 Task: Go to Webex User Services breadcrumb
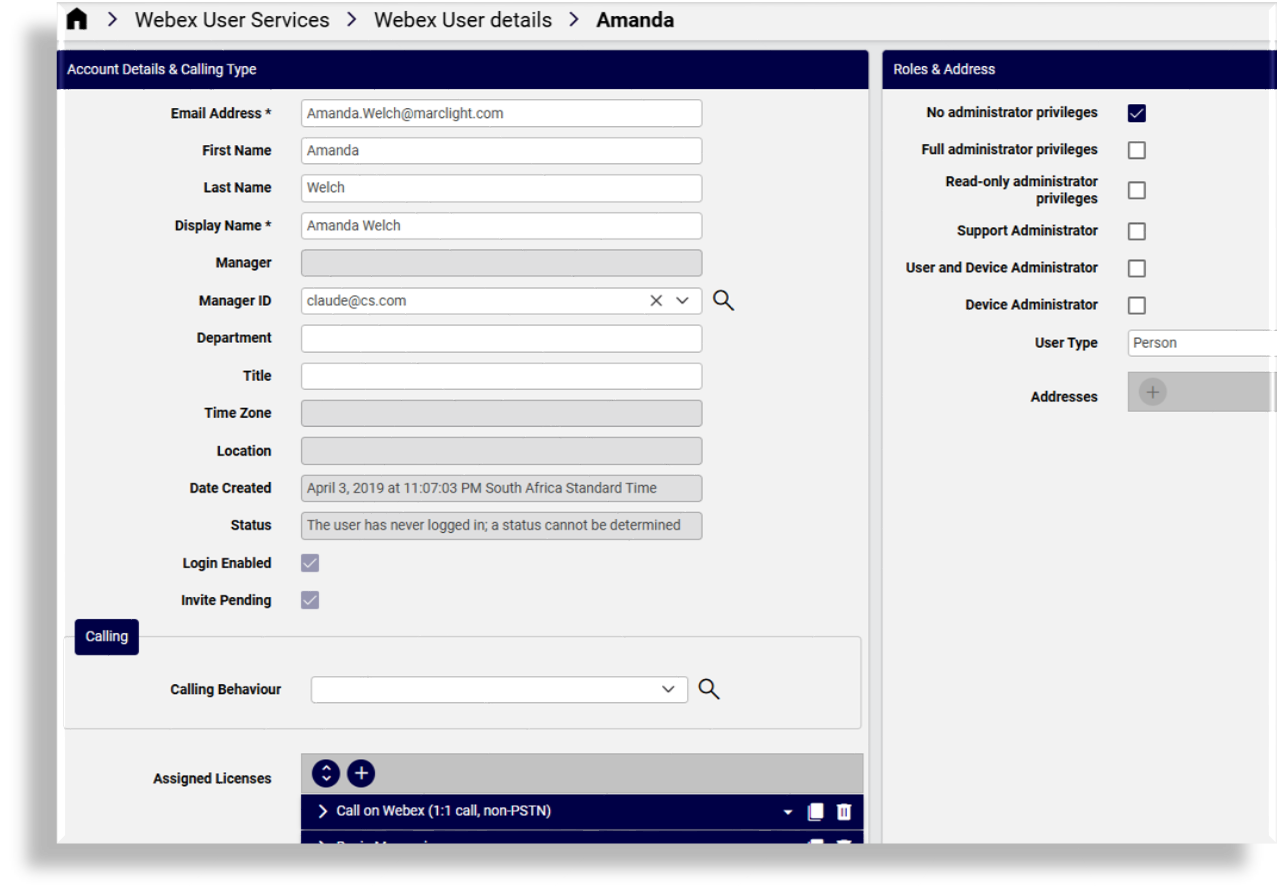pos(231,19)
